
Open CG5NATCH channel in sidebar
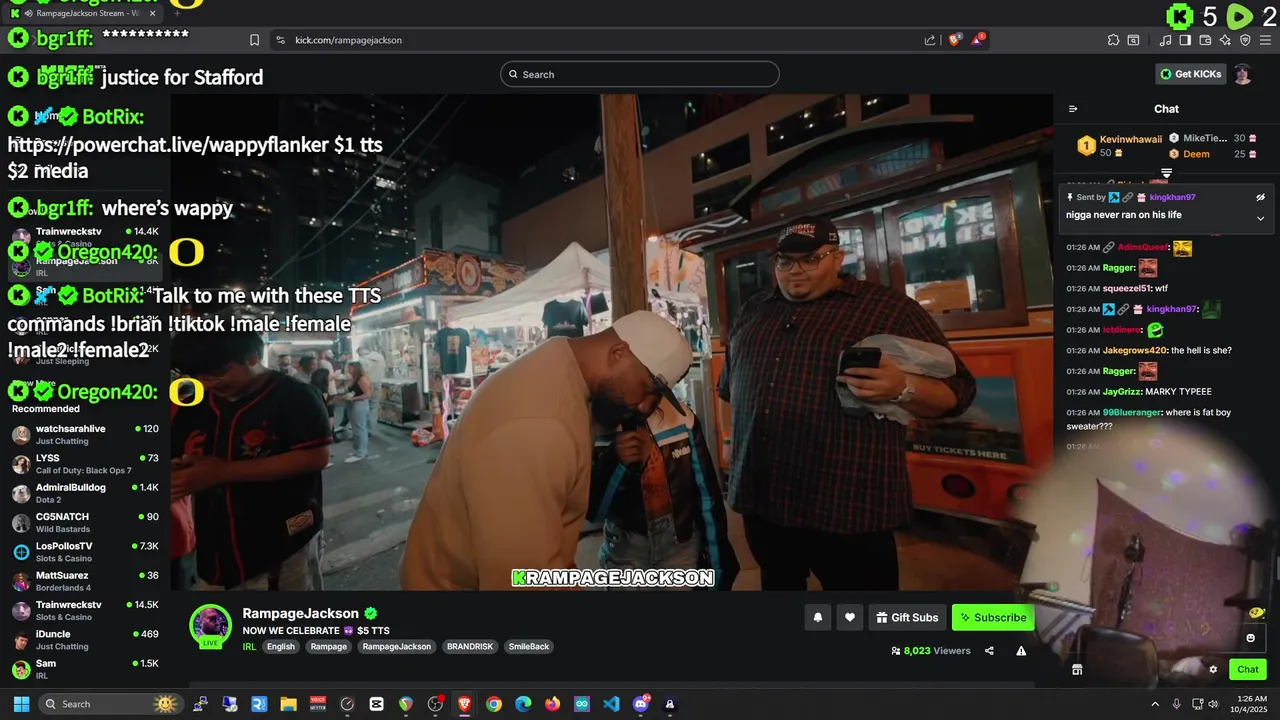click(85, 522)
